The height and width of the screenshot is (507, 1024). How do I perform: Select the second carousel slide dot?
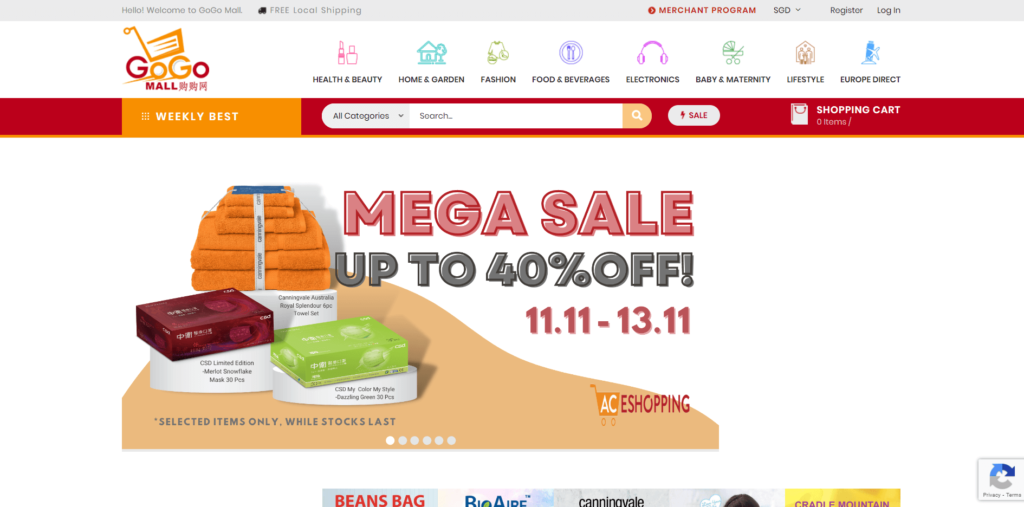tap(402, 440)
